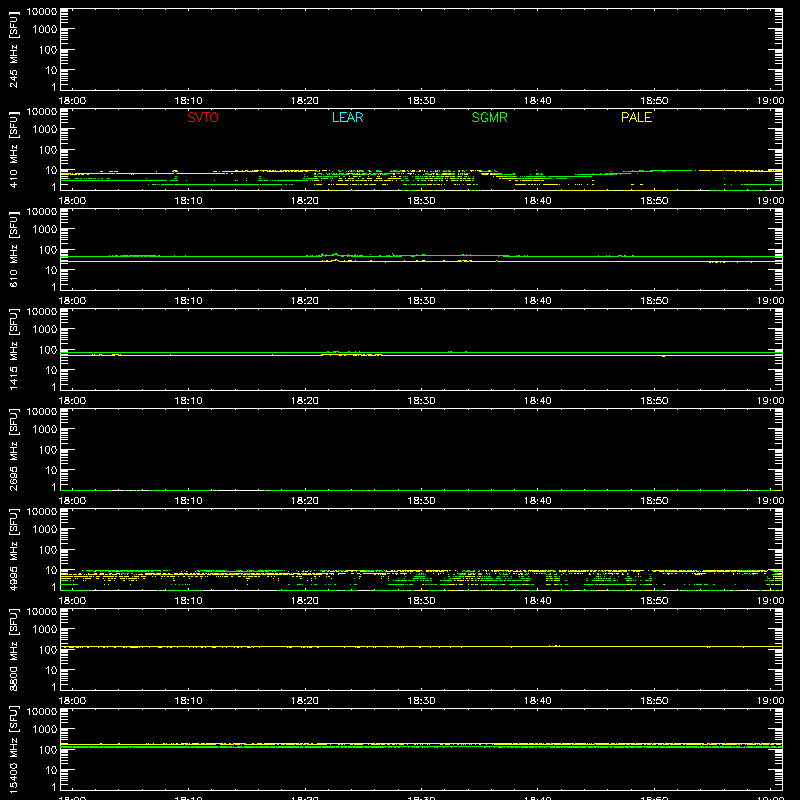Click the yellow PALE station legend label

(636, 117)
